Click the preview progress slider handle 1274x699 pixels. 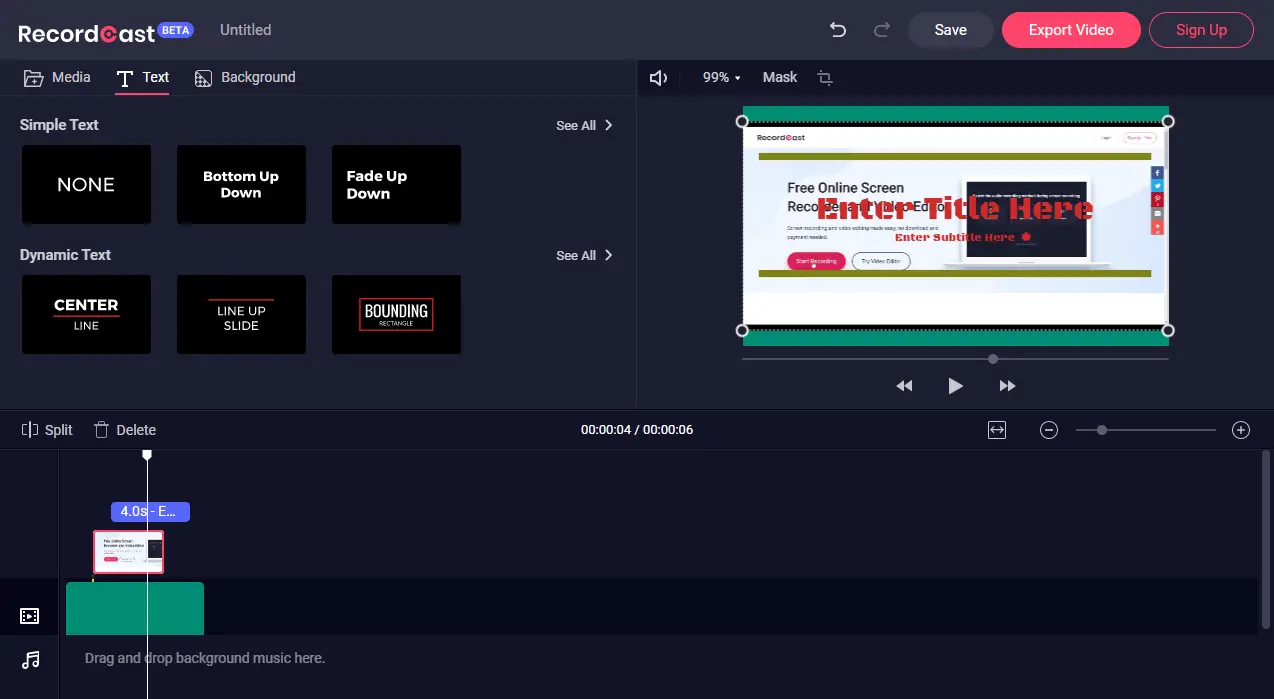click(x=992, y=358)
